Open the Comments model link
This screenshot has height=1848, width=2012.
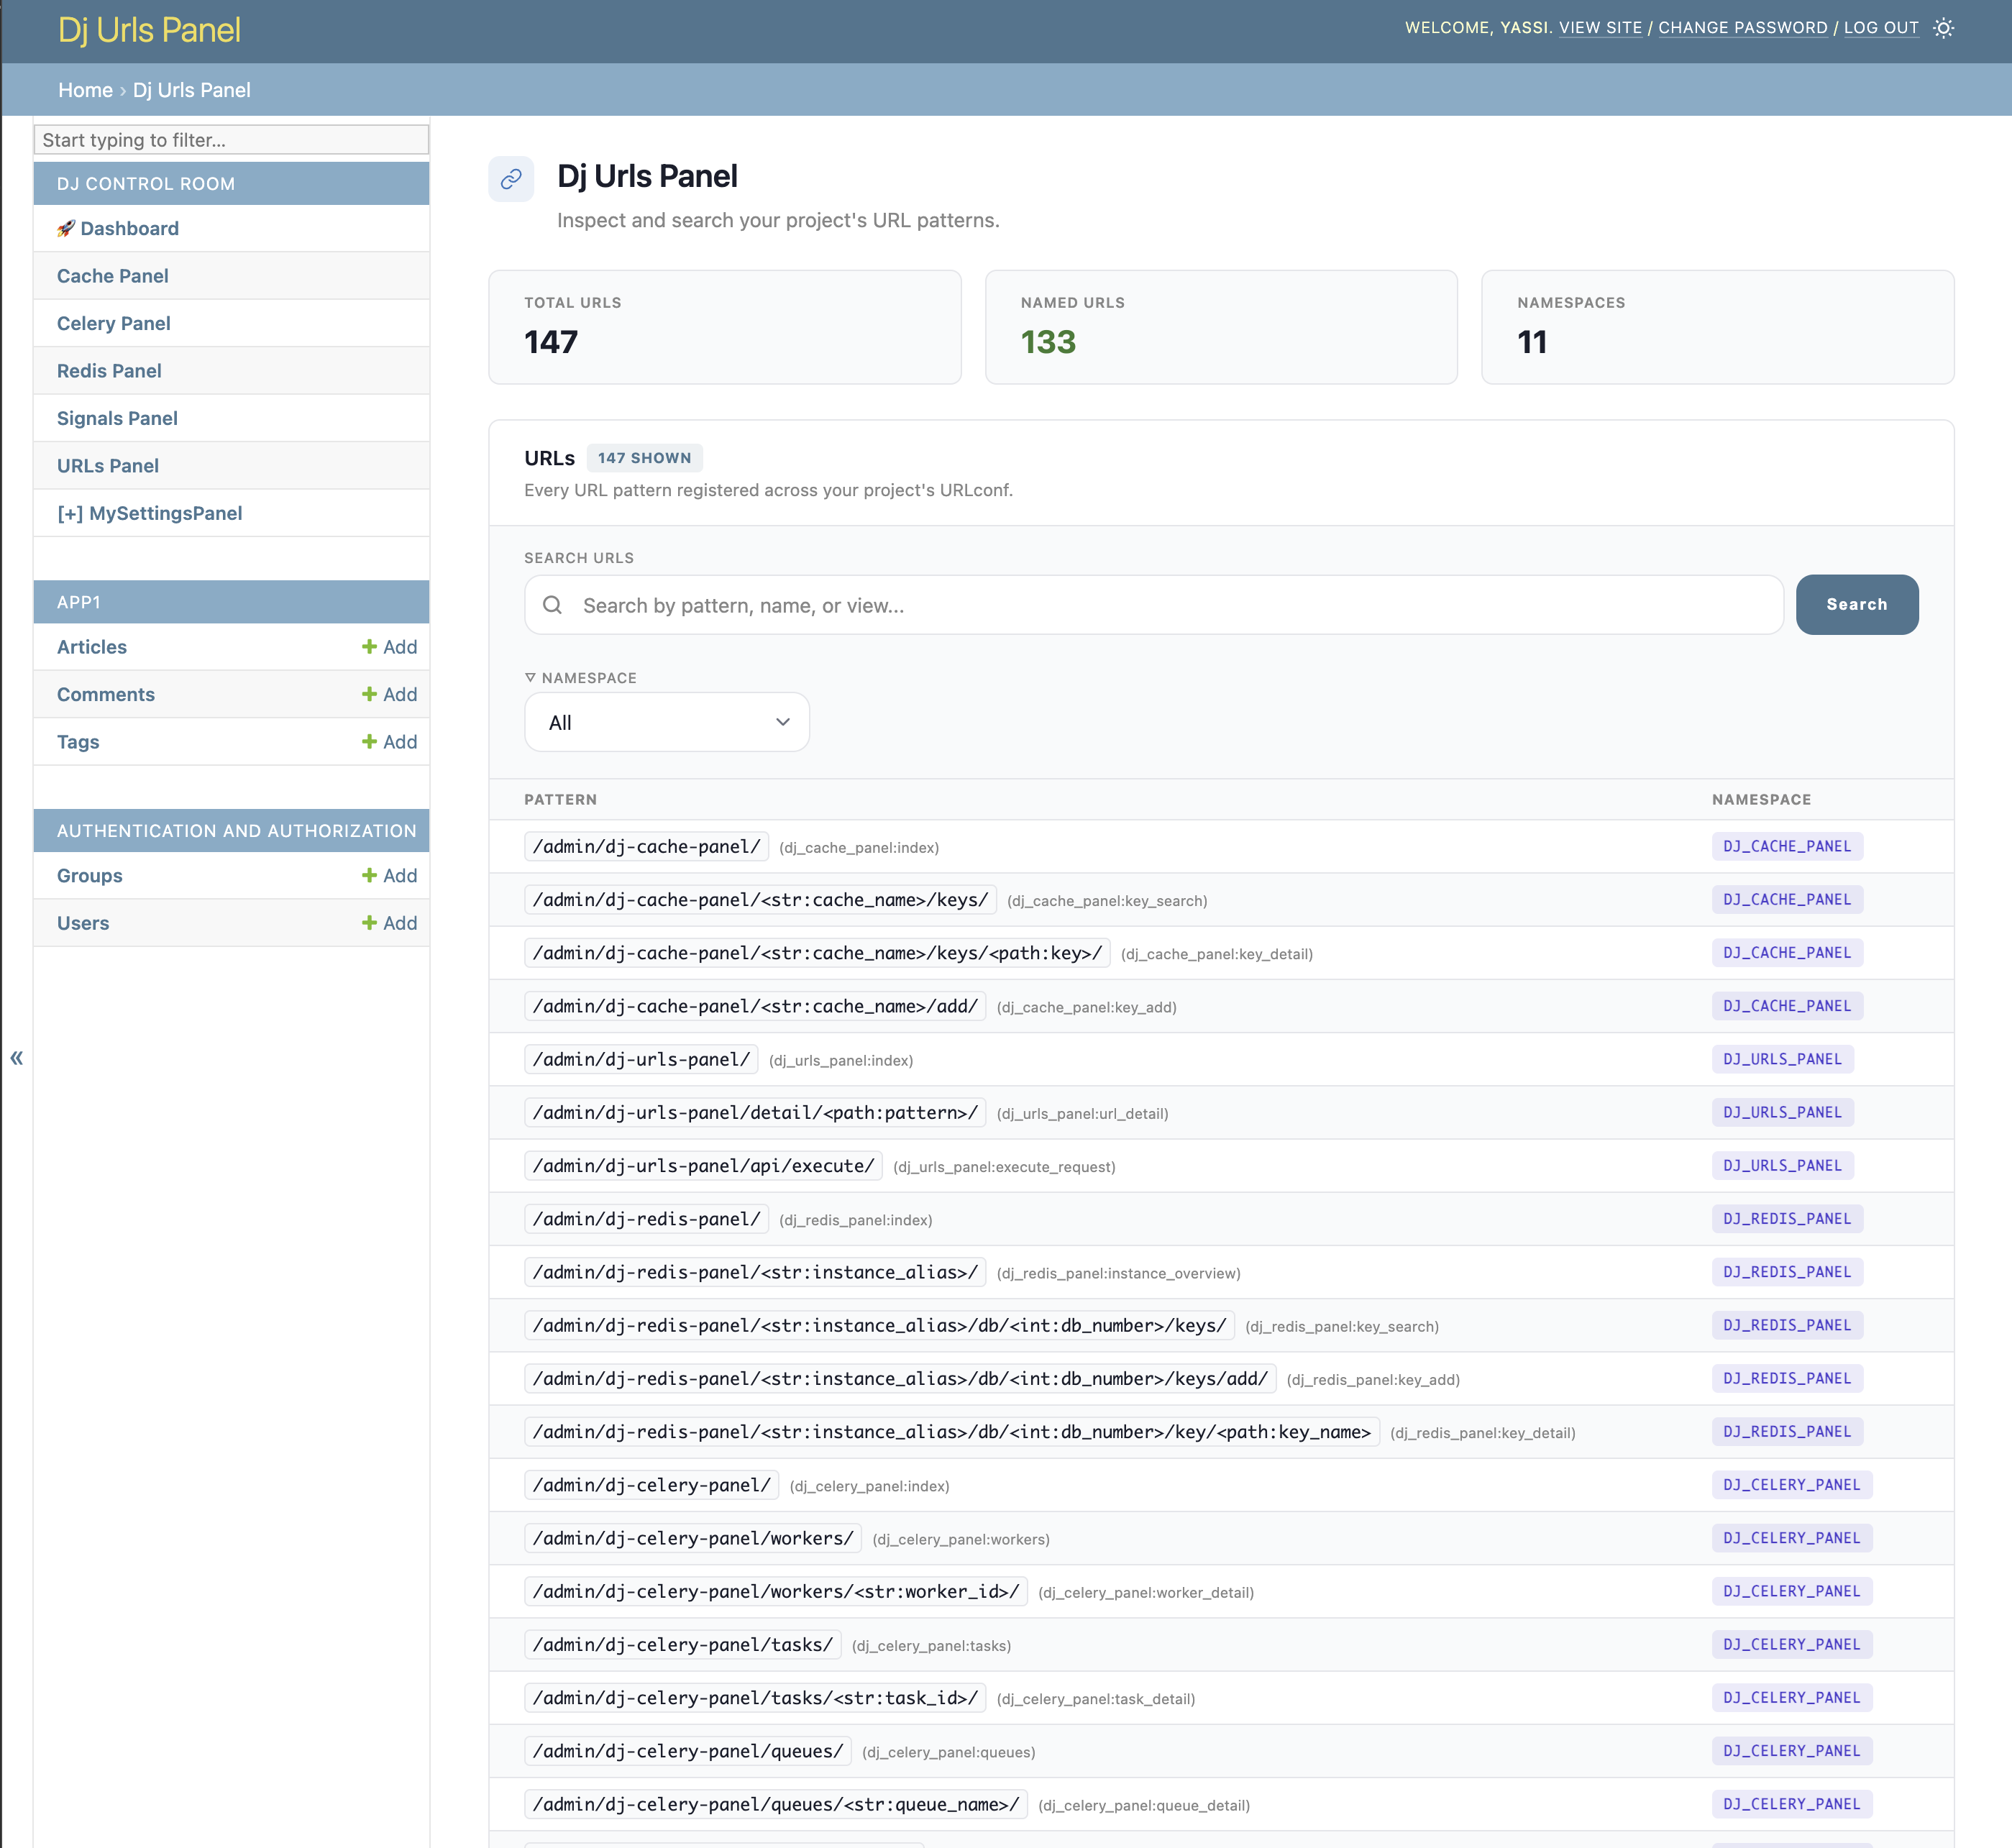pos(106,694)
